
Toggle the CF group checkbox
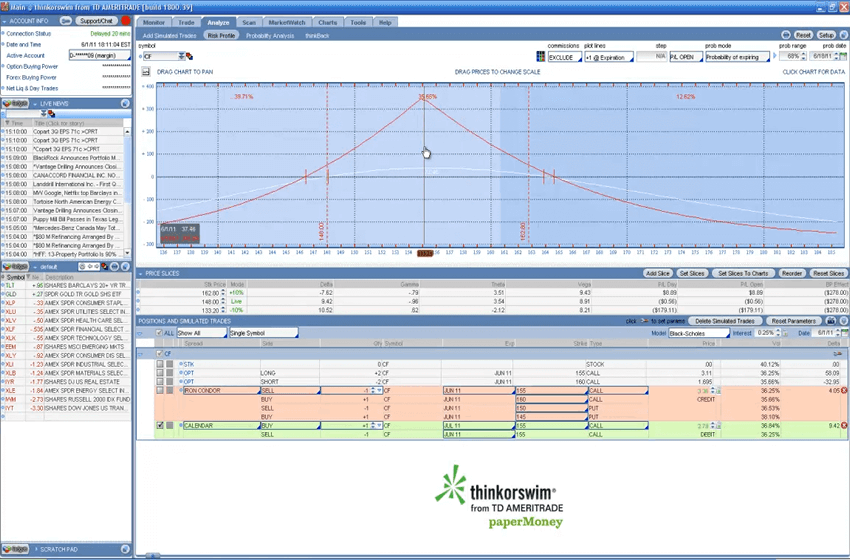coord(159,353)
